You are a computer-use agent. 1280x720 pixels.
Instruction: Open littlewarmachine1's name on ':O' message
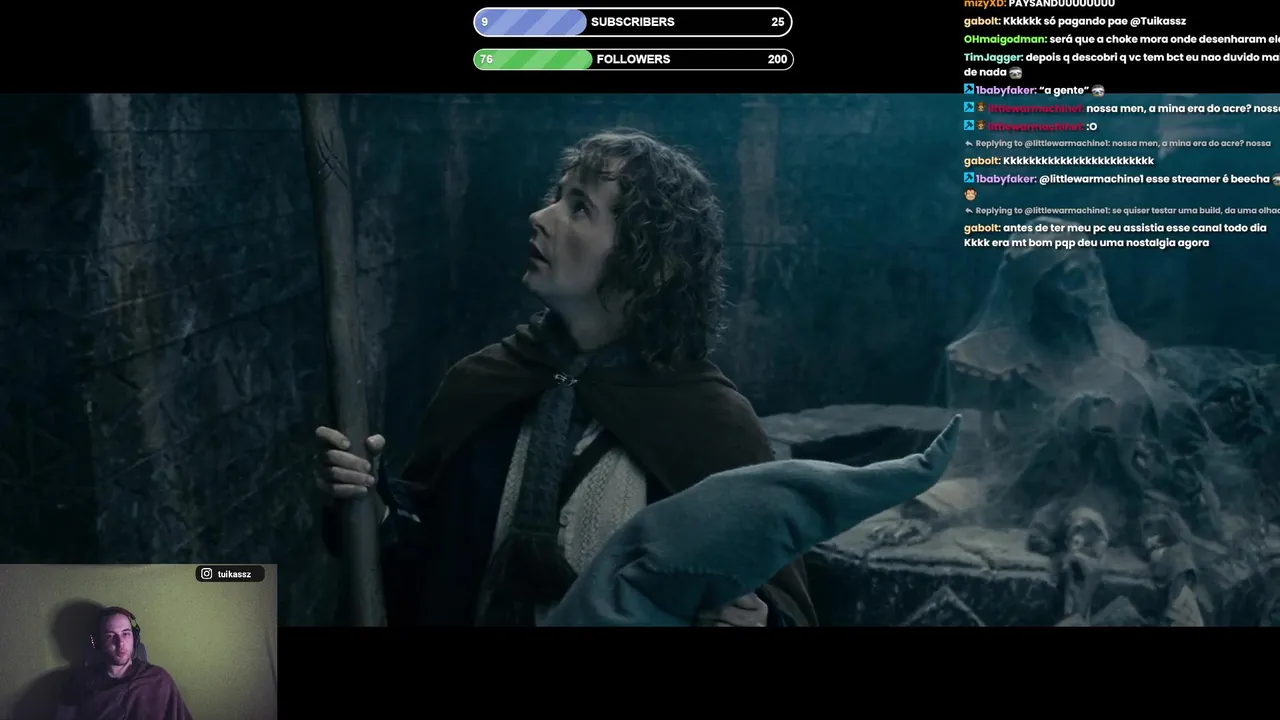[x=1035, y=126]
